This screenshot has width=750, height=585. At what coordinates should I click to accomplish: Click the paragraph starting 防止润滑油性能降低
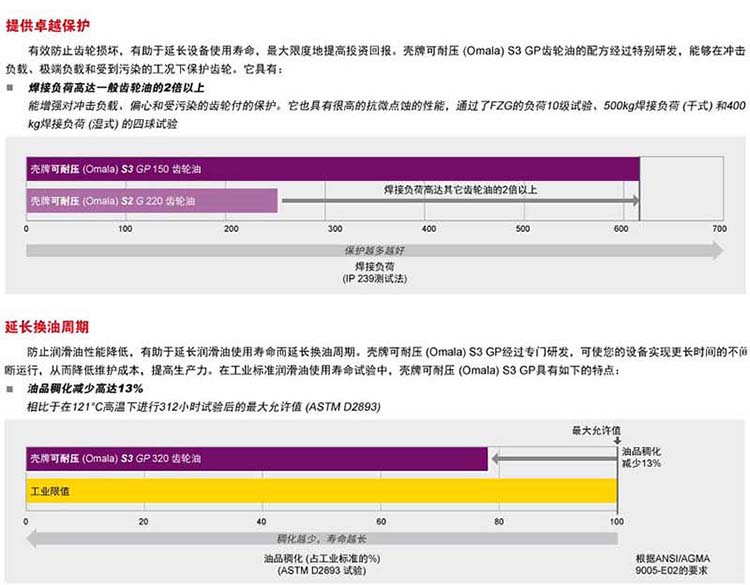tap(375, 361)
